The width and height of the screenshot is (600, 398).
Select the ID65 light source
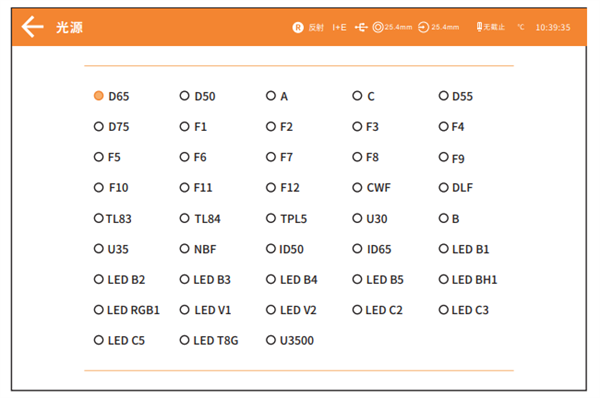357,249
